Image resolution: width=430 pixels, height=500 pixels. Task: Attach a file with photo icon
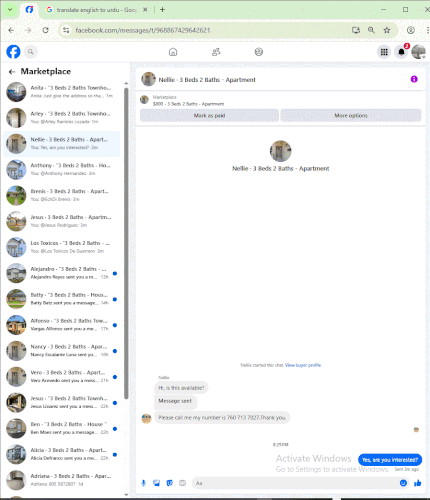(x=156, y=483)
